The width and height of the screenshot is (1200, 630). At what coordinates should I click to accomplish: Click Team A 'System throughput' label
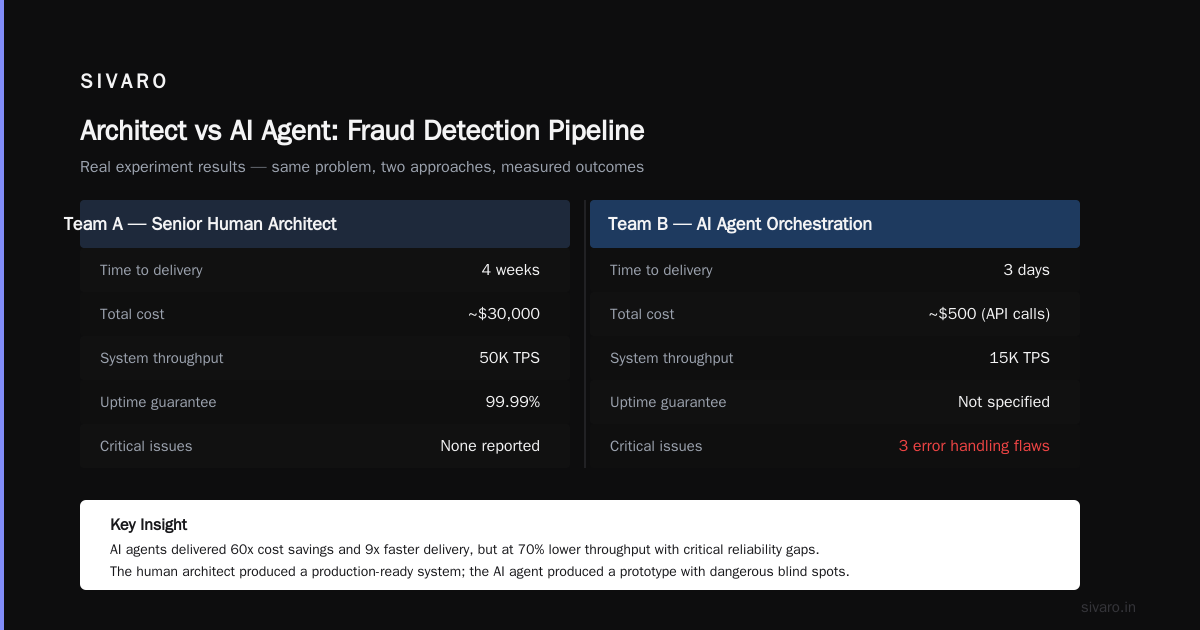(162, 358)
